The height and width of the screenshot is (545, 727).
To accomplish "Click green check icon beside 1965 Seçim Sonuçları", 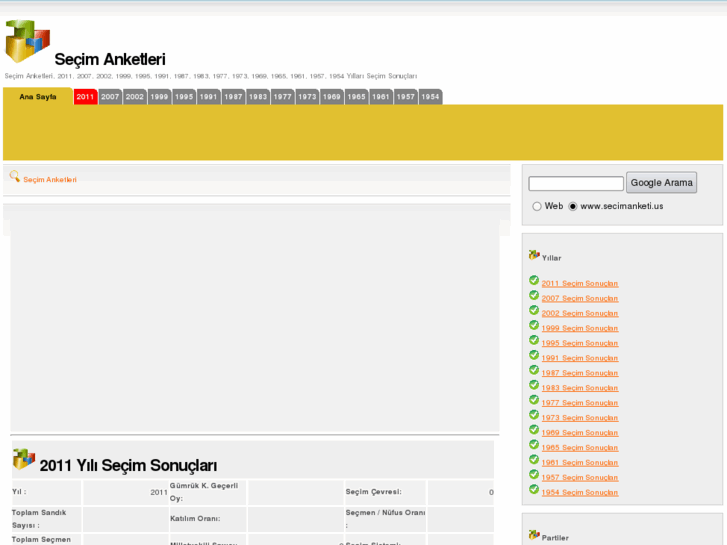I will click(534, 444).
